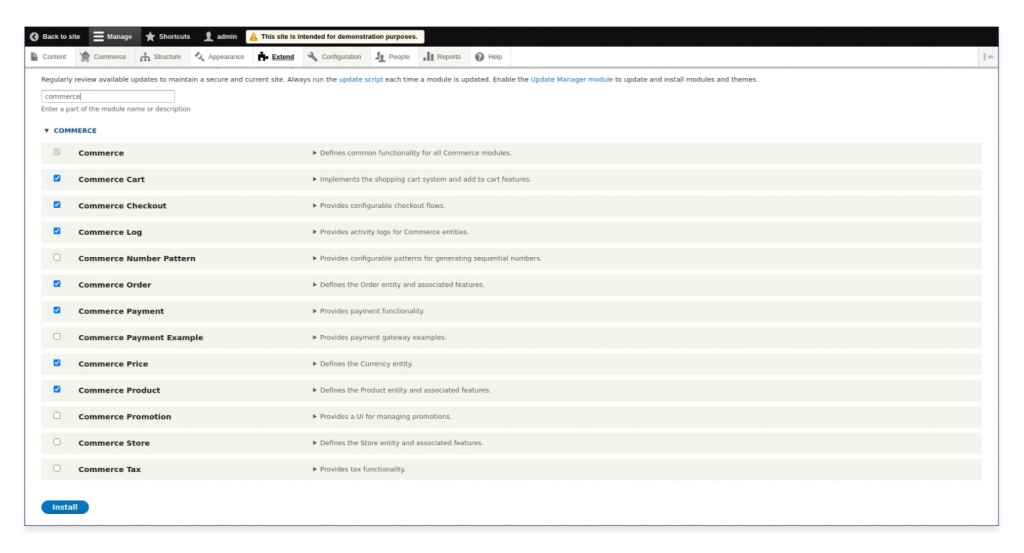Collapse the COMMERCE module group
This screenshot has height=553, width=1024.
(x=70, y=131)
